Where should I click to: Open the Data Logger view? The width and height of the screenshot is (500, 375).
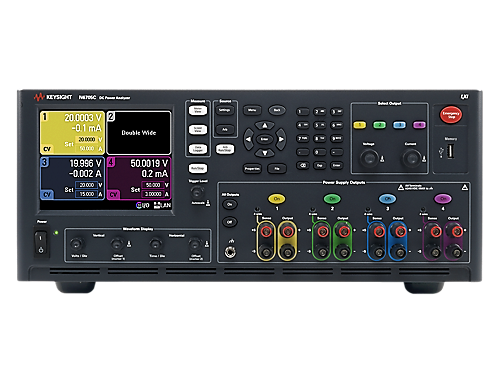(x=198, y=149)
